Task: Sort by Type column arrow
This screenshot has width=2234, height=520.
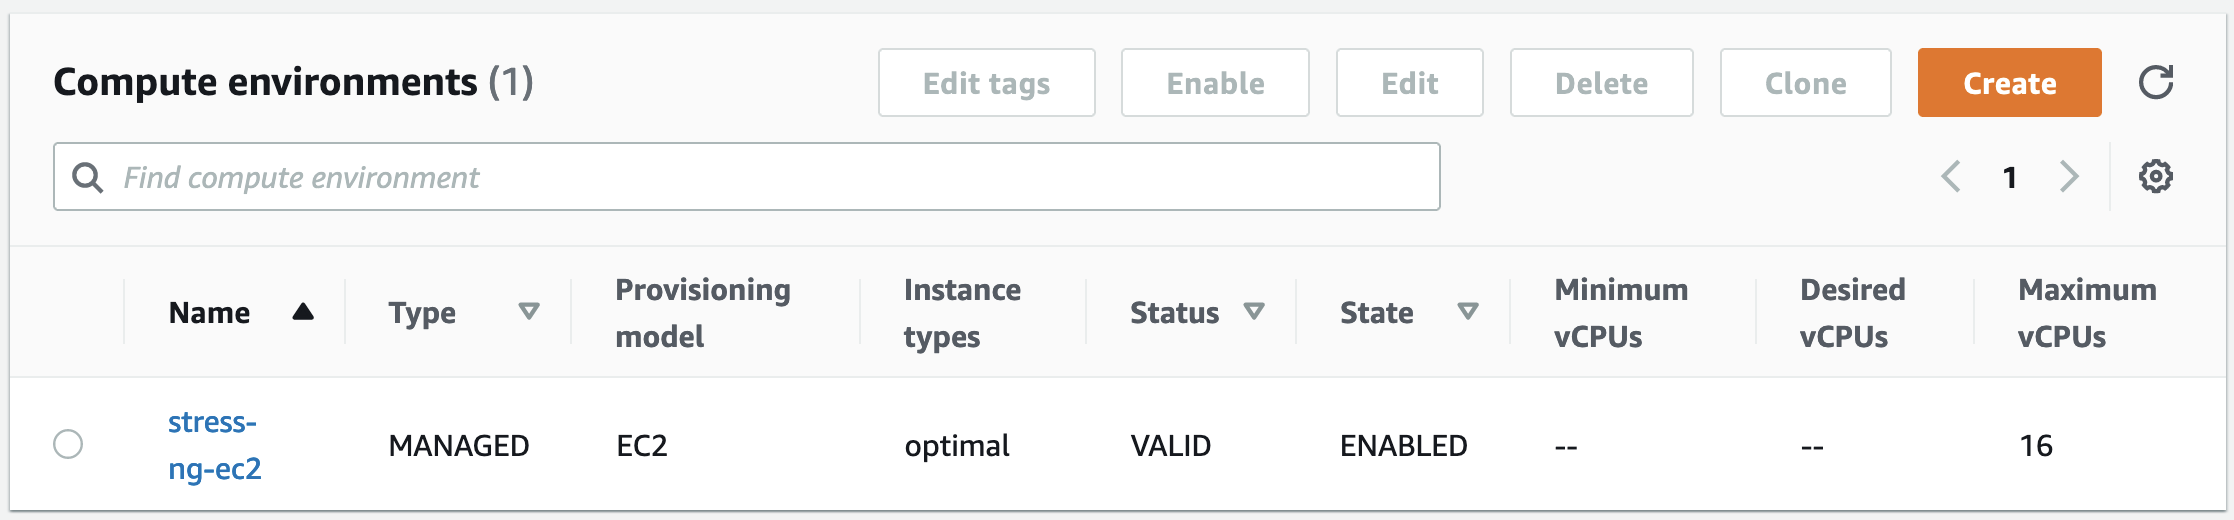Action: pyautogui.click(x=529, y=312)
